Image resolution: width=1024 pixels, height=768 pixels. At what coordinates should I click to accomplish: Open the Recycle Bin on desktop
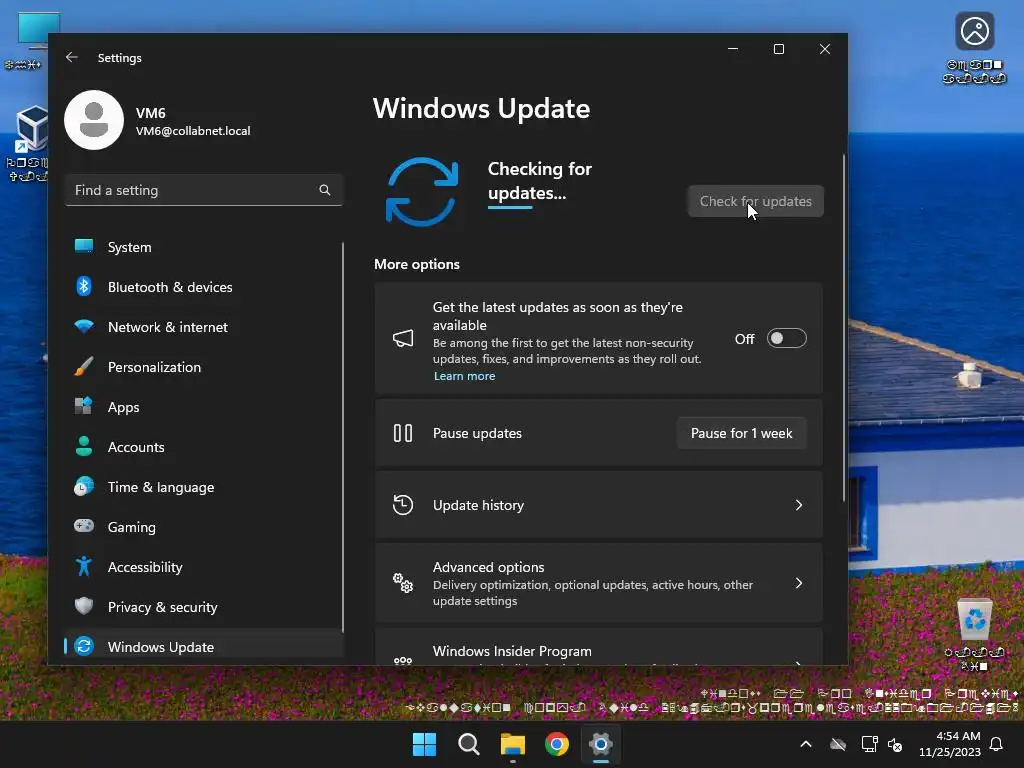(x=975, y=620)
